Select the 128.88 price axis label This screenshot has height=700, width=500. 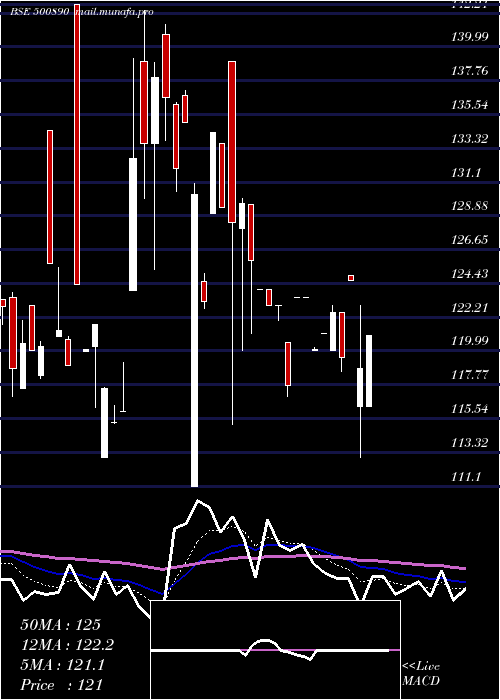(470, 207)
